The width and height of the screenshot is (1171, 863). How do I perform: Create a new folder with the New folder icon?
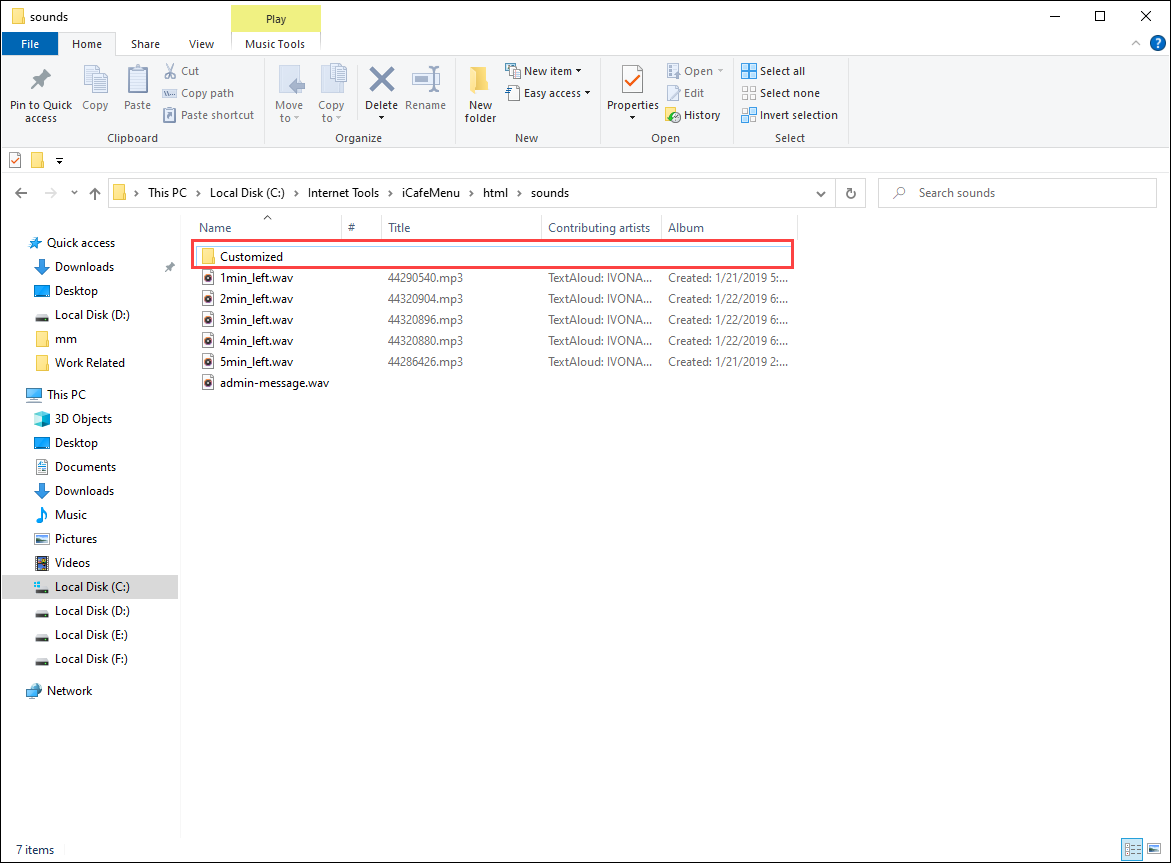(480, 81)
